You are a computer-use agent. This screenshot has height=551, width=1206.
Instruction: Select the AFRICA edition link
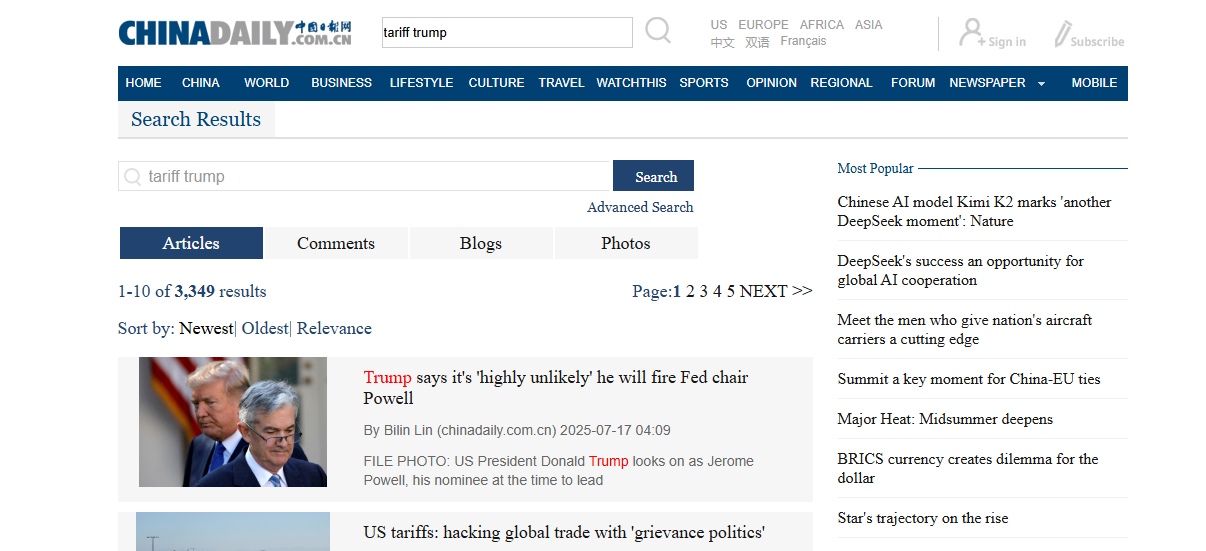coord(822,25)
